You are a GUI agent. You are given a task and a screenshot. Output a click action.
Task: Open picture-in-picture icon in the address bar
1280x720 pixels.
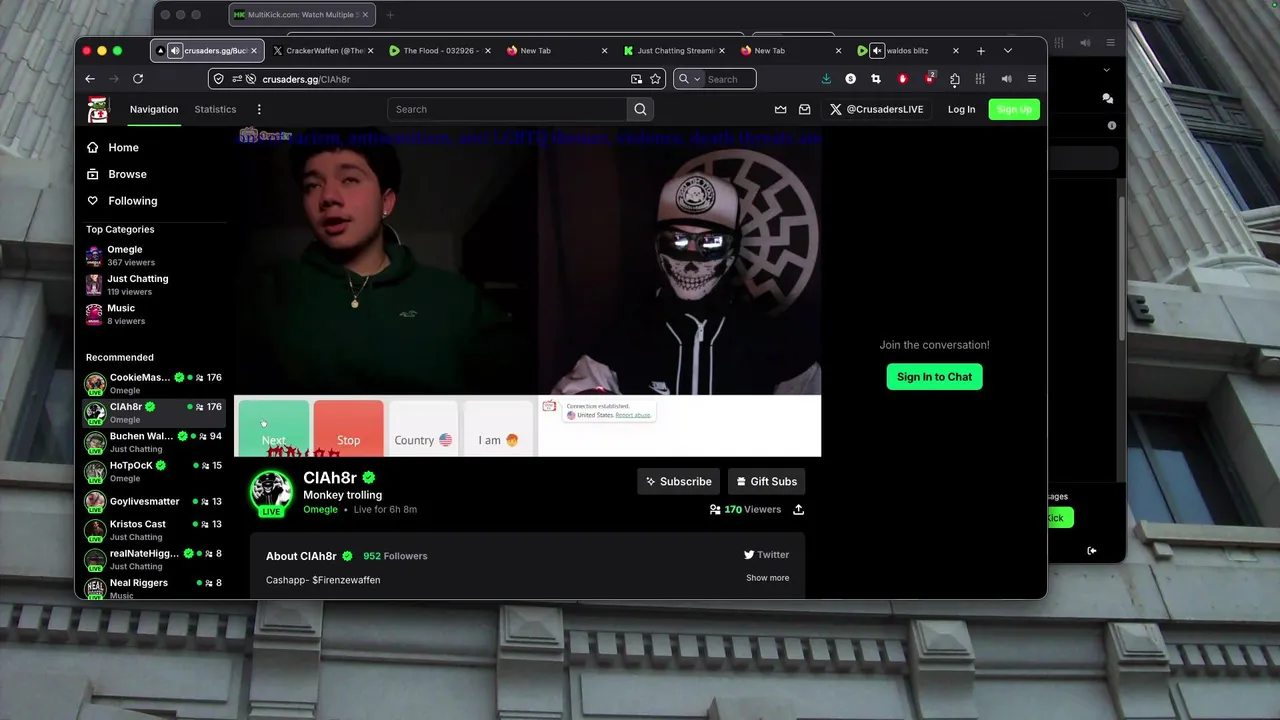636,79
